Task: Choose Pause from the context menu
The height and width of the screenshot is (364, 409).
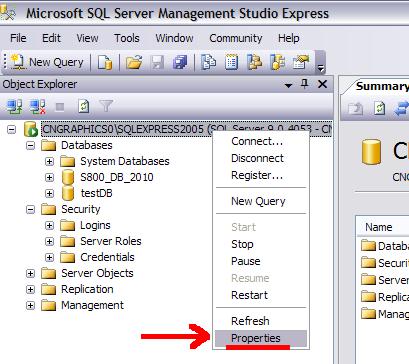Action: pyautogui.click(x=261, y=261)
